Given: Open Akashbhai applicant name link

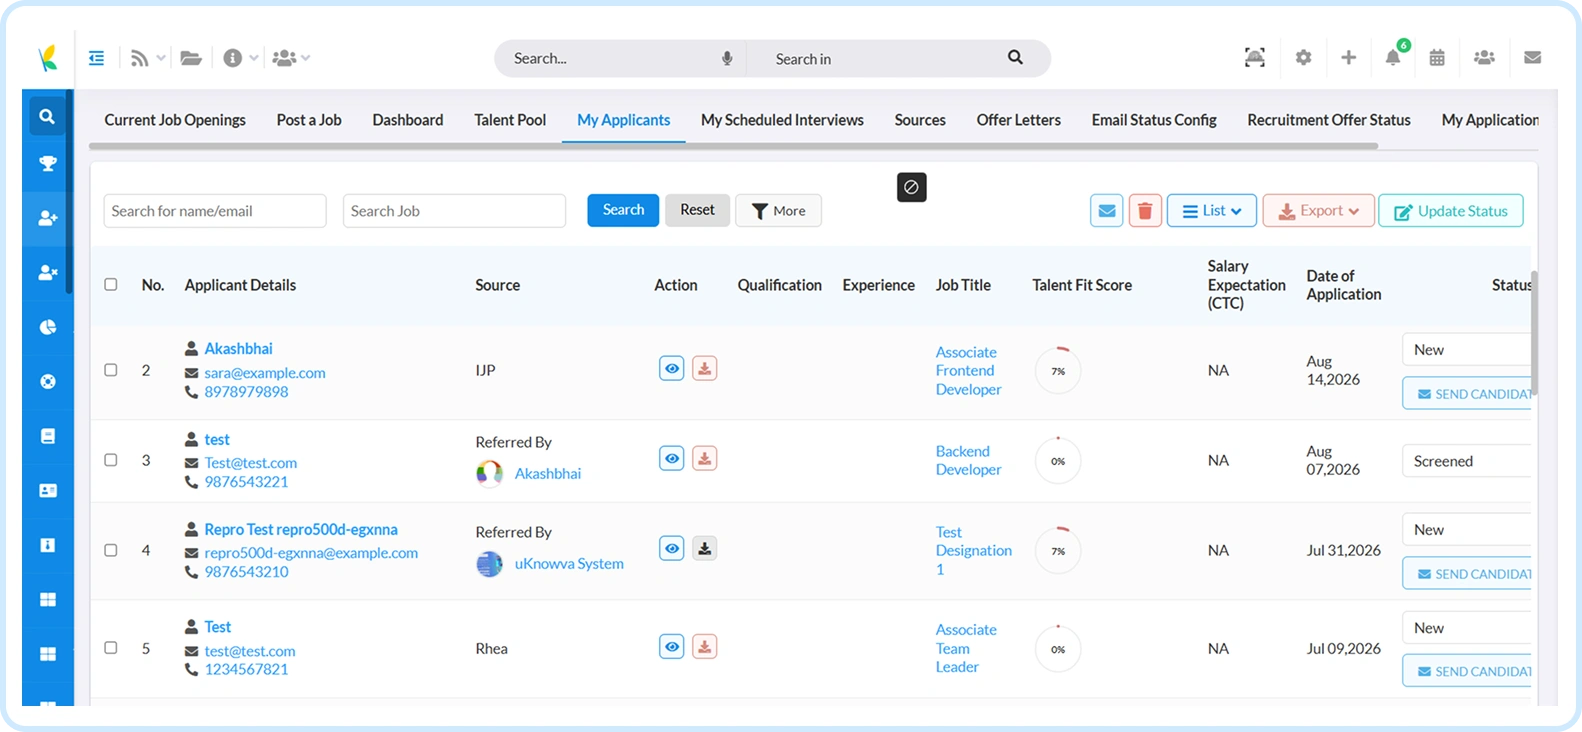Looking at the screenshot, I should [238, 349].
